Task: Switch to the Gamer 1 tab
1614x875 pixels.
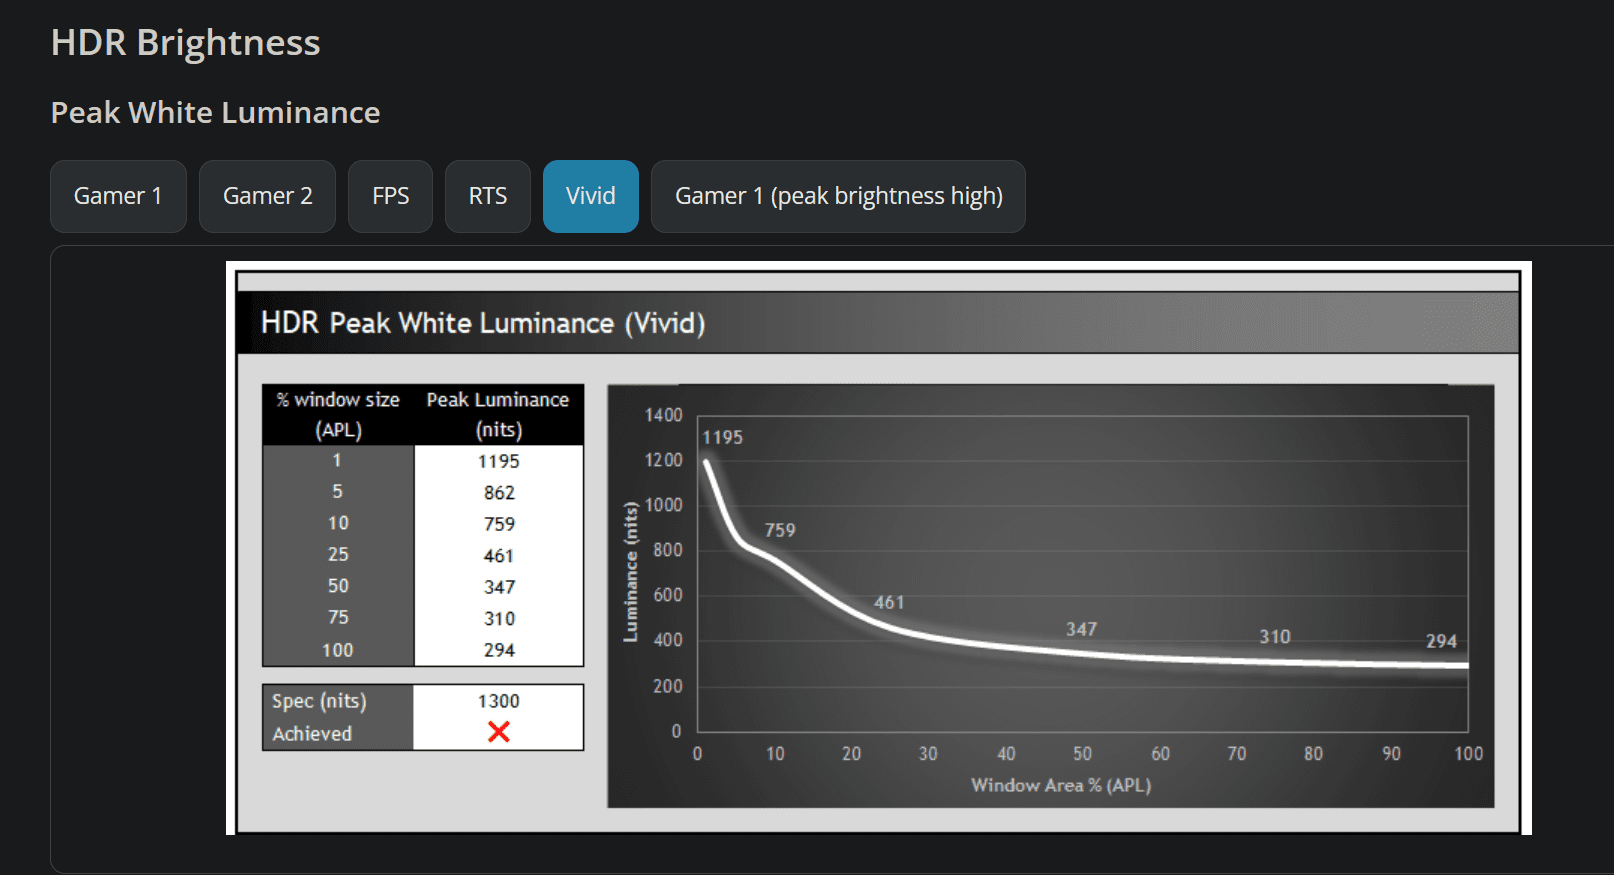Action: point(118,196)
